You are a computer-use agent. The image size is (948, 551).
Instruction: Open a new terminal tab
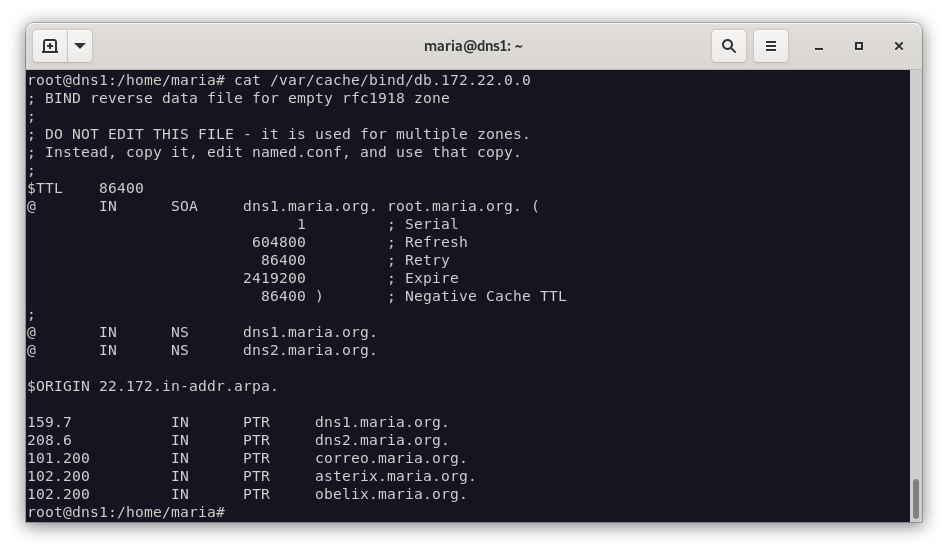tap(50, 46)
